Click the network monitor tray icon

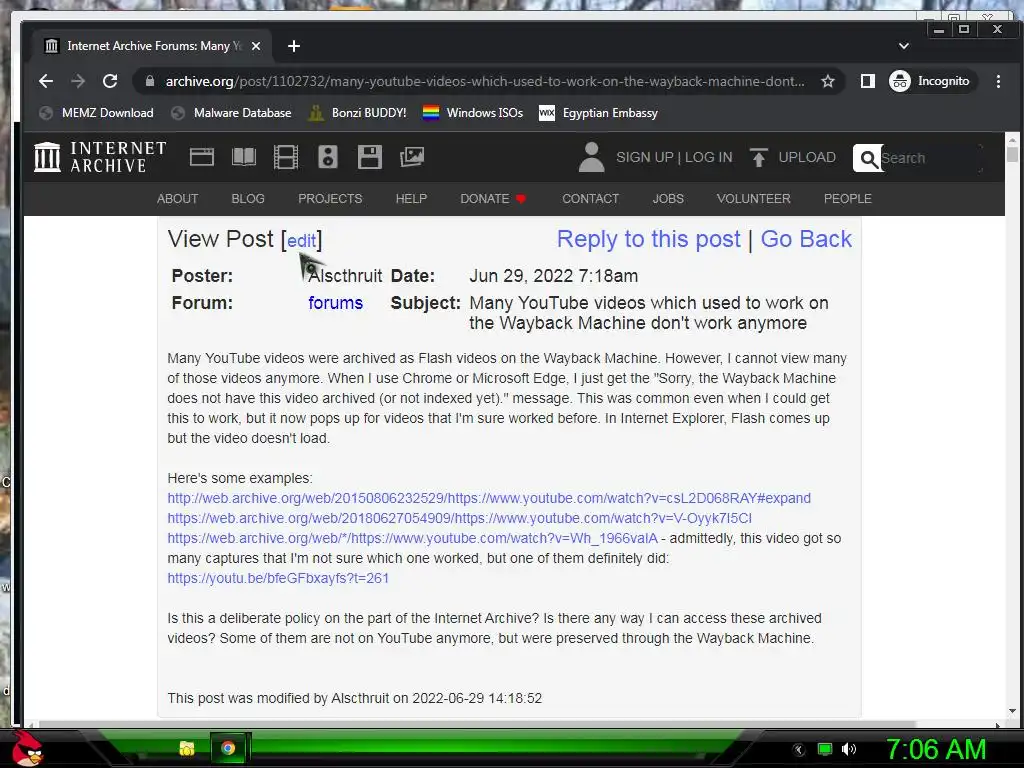click(825, 749)
